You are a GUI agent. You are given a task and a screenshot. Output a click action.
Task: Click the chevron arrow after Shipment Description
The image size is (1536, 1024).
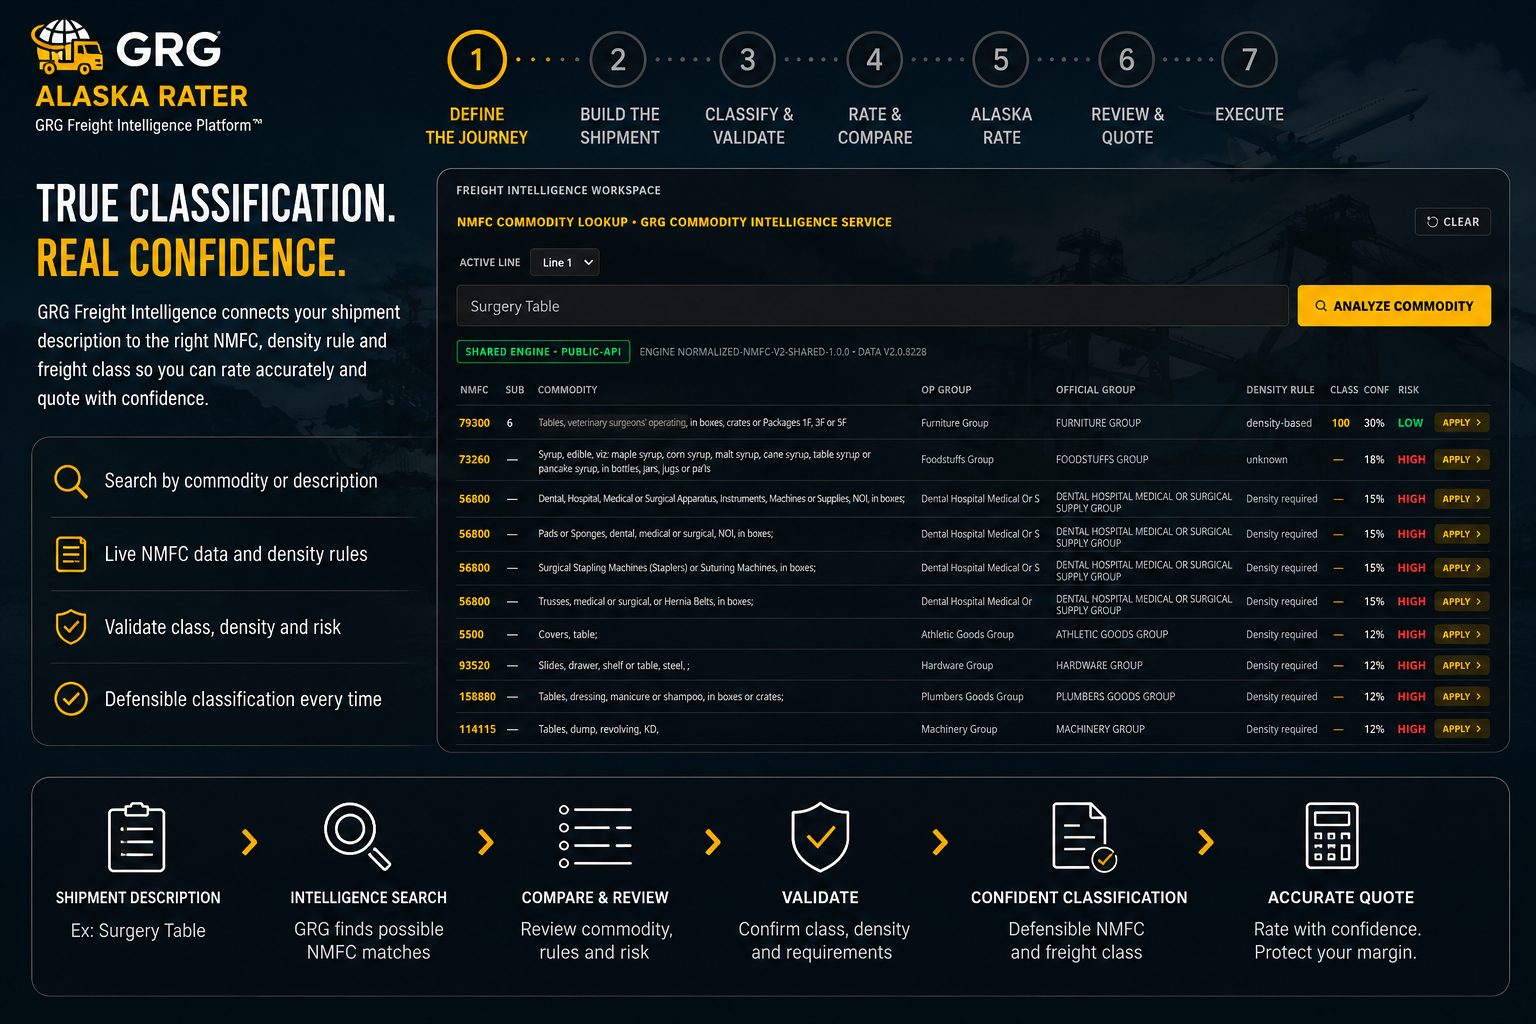click(250, 842)
